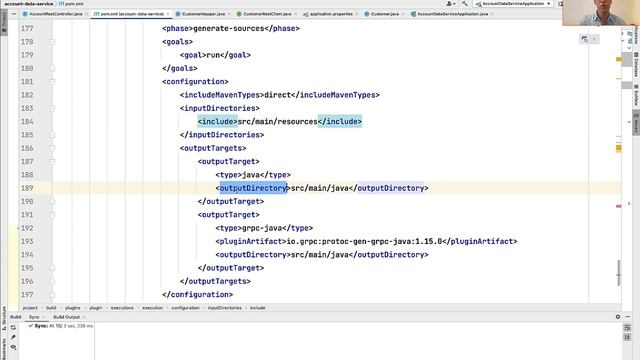Collapse the inputDirectories fold on line 183
The image size is (640, 360).
point(52,108)
